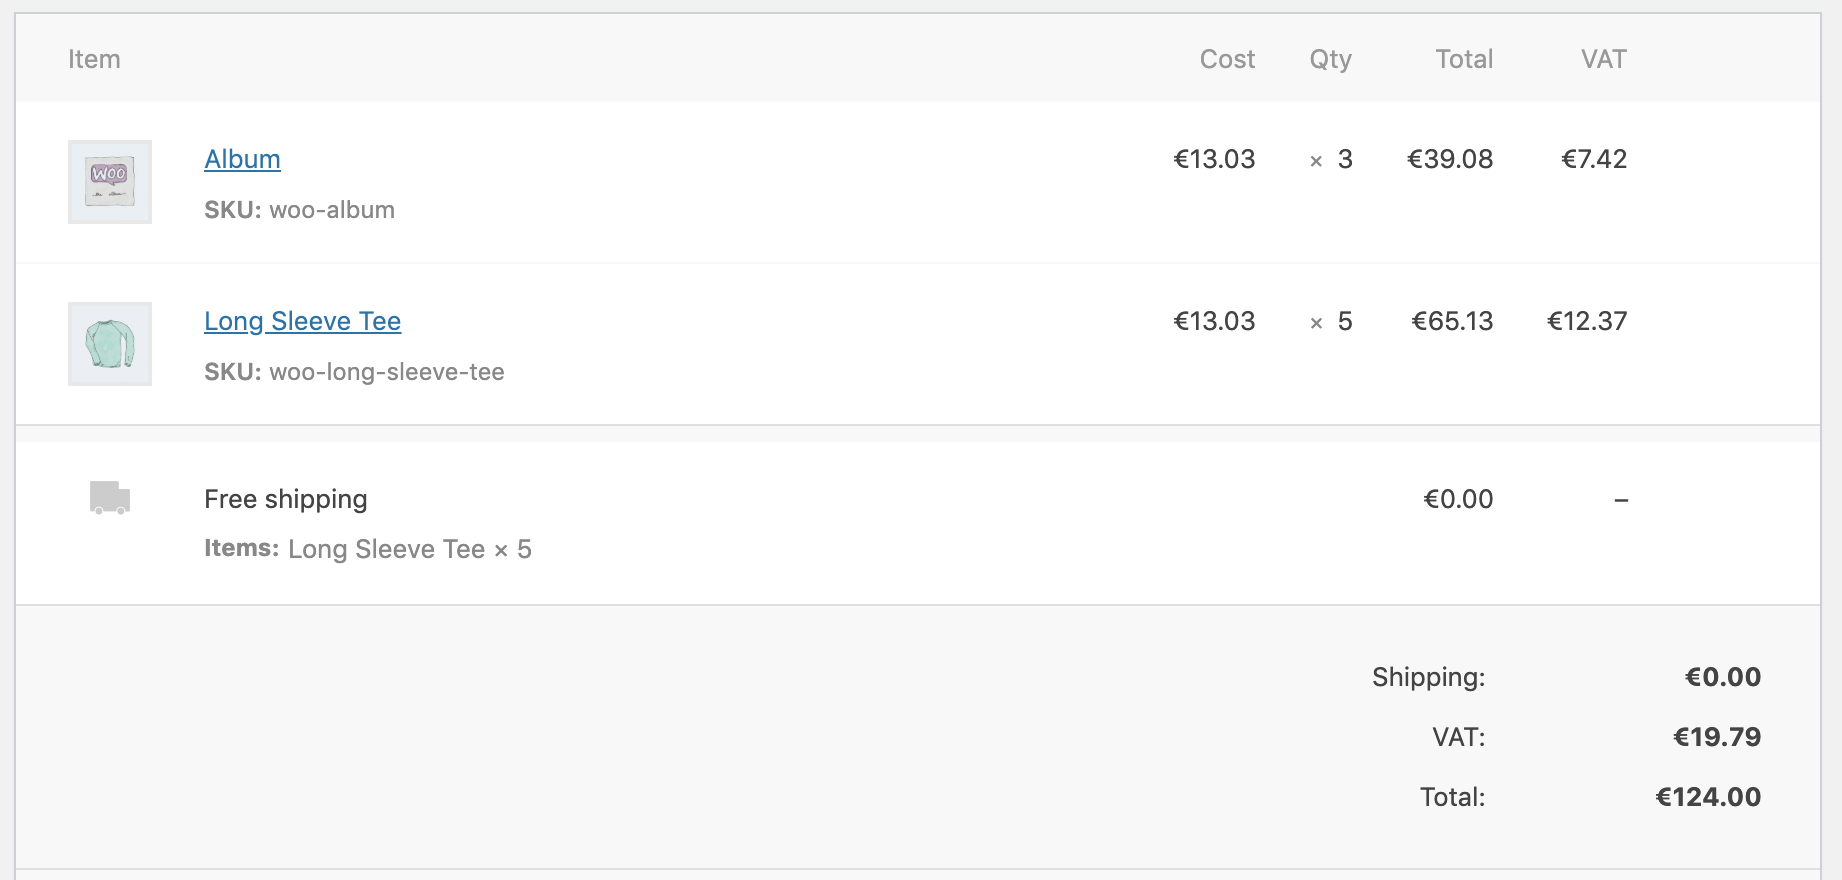The width and height of the screenshot is (1842, 880).
Task: Open the Album product thumbnail
Action: coord(109,181)
